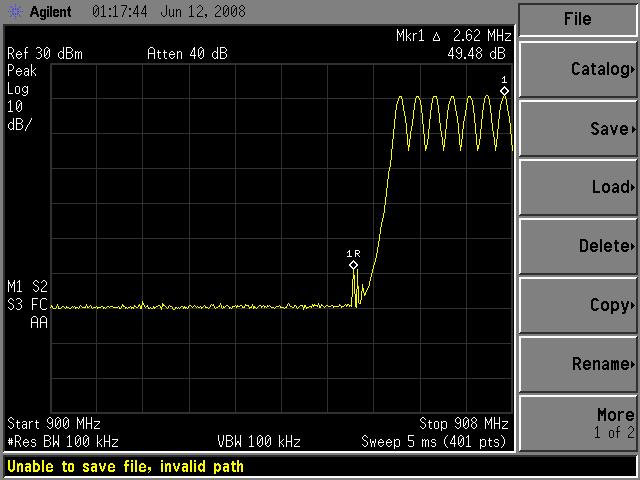Go to More 1 of 2 page
The width and height of the screenshot is (640, 480).
(x=578, y=422)
